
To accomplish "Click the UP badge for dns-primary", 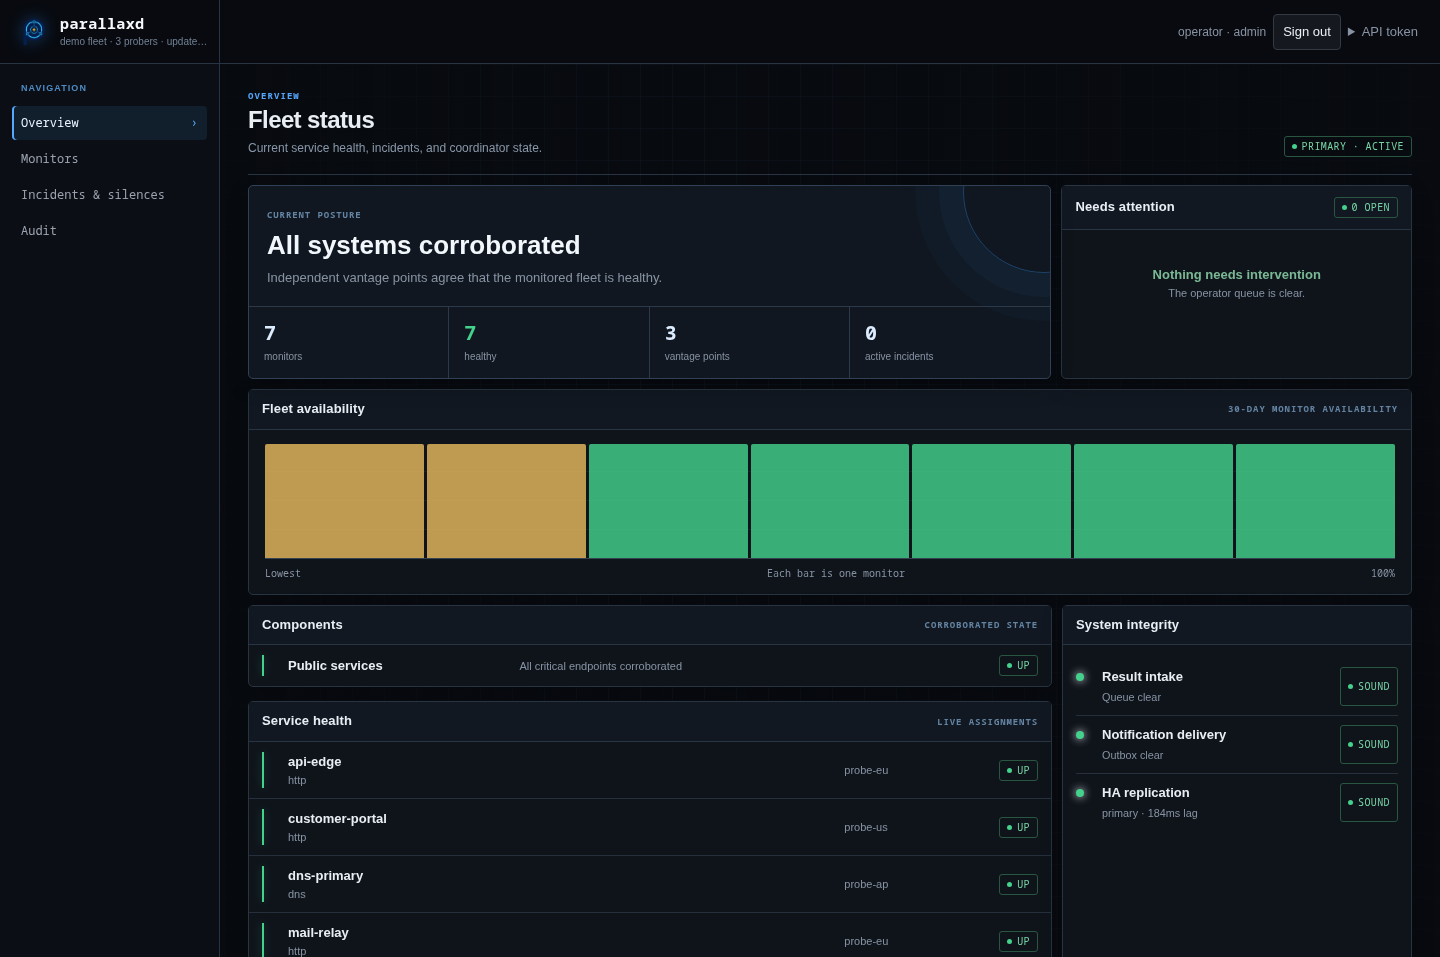I will [x=1018, y=885].
